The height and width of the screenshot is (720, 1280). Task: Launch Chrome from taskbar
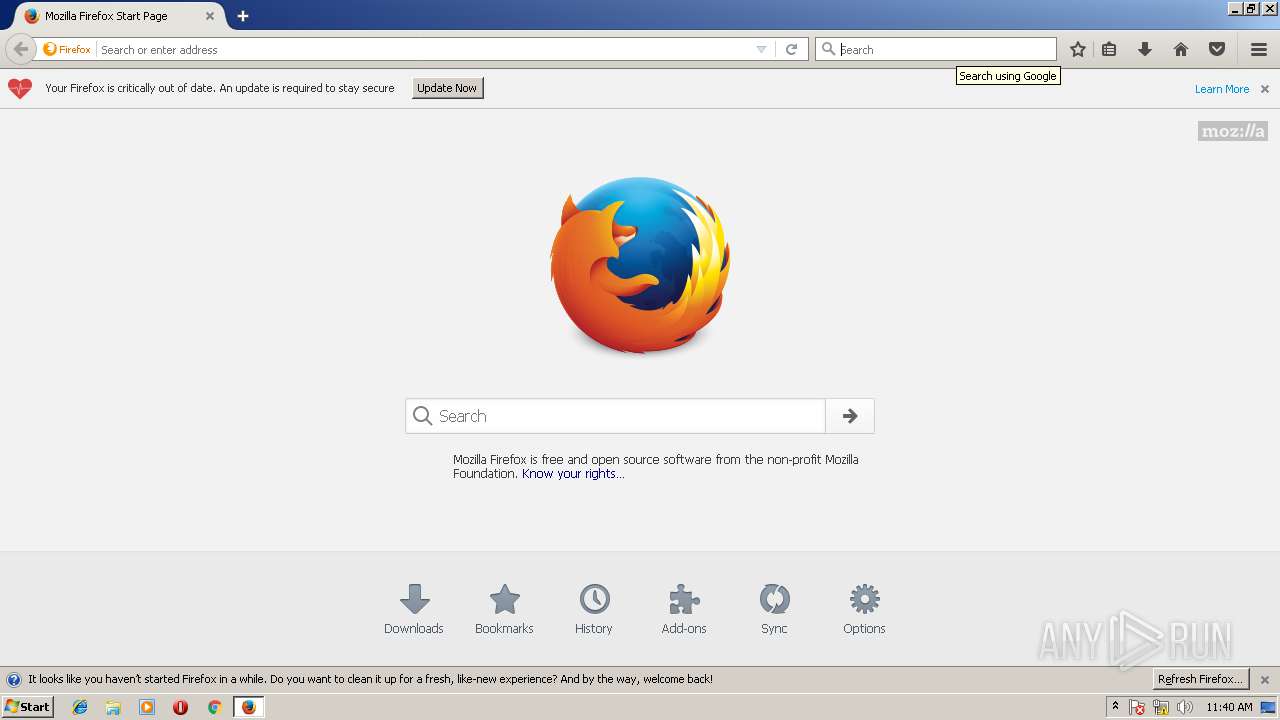coord(214,707)
